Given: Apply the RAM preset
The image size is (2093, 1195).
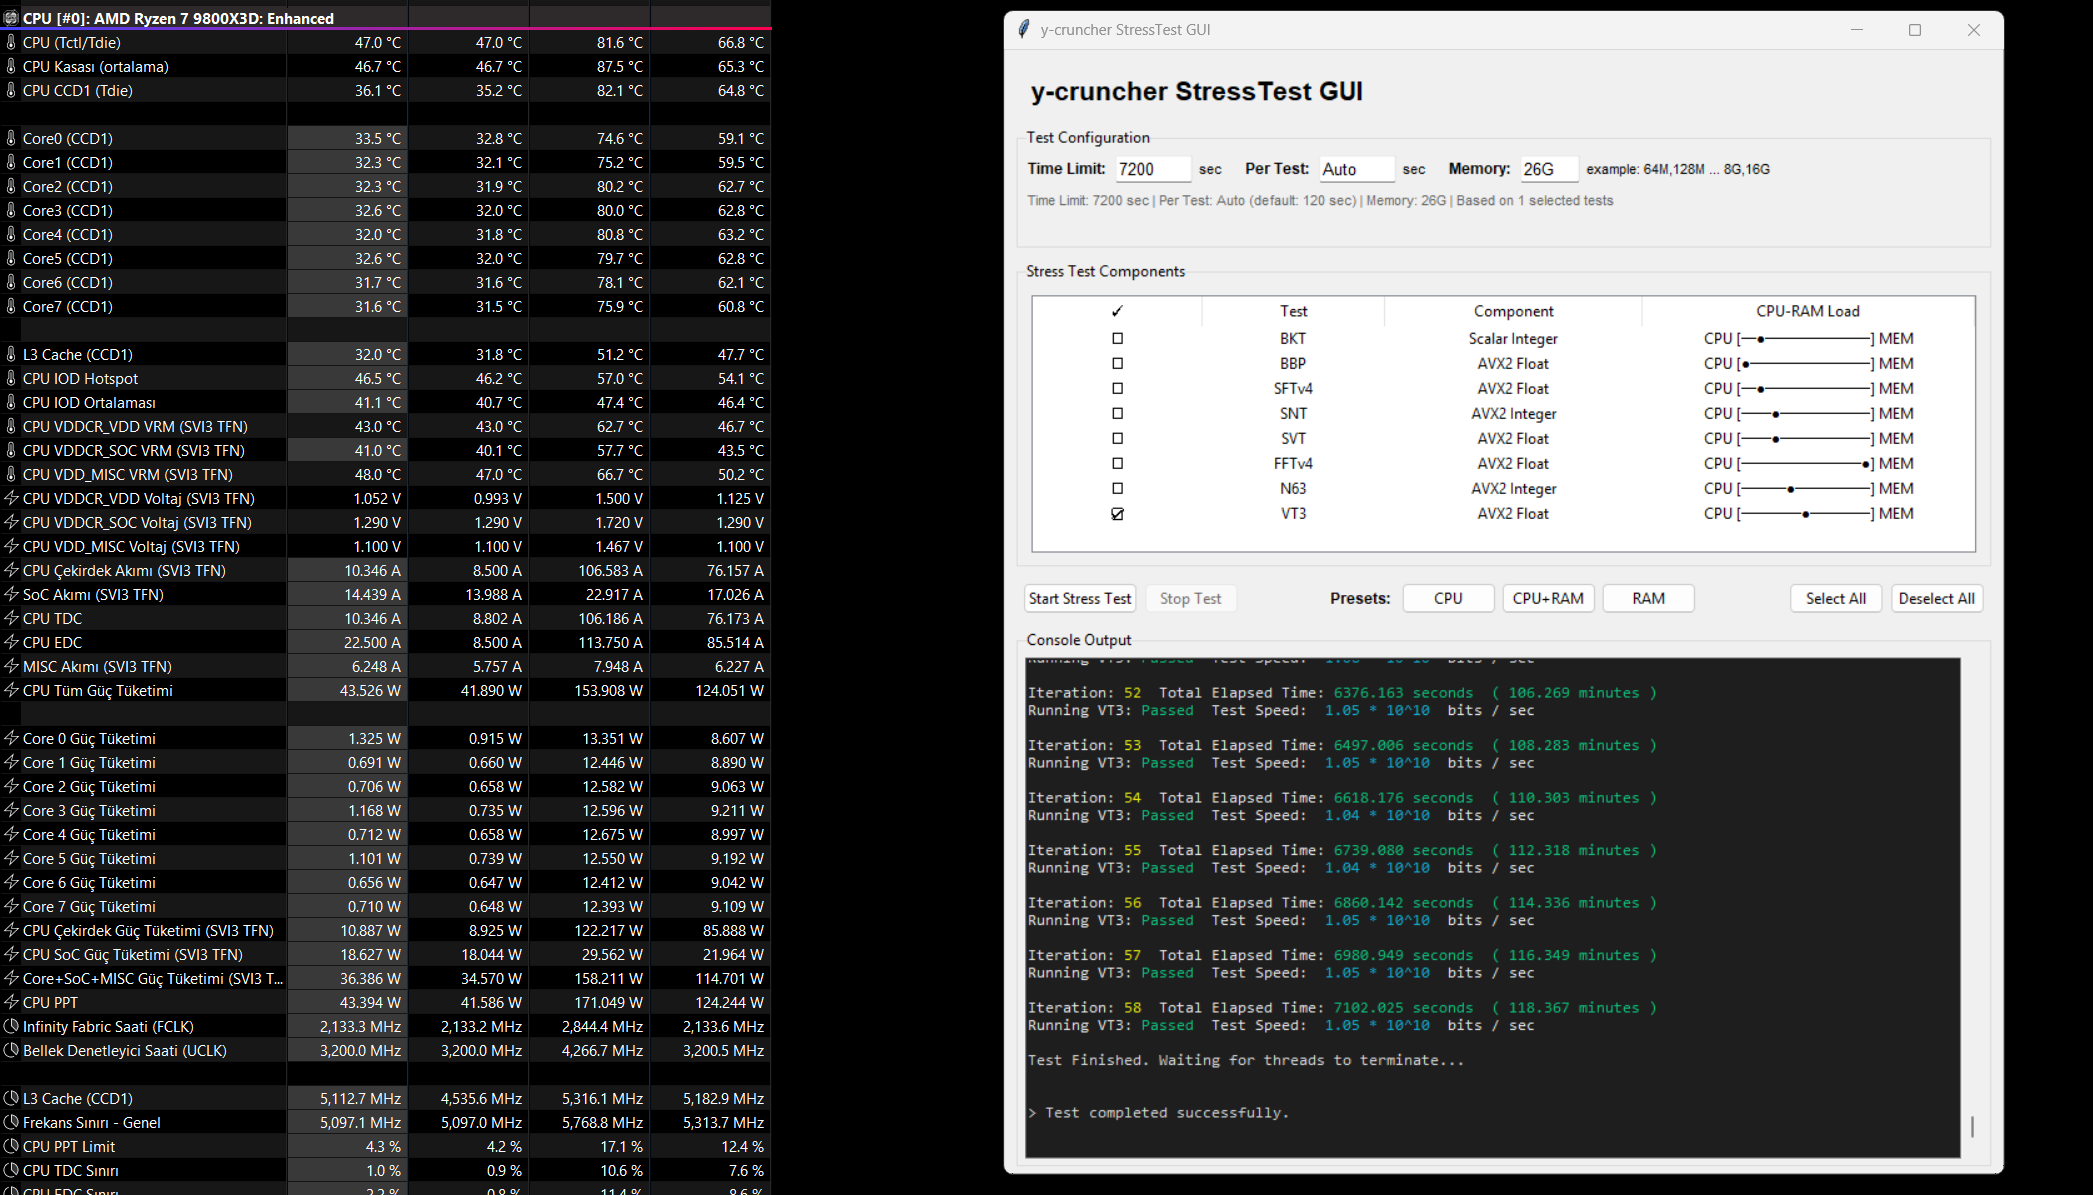Looking at the screenshot, I should [x=1648, y=598].
